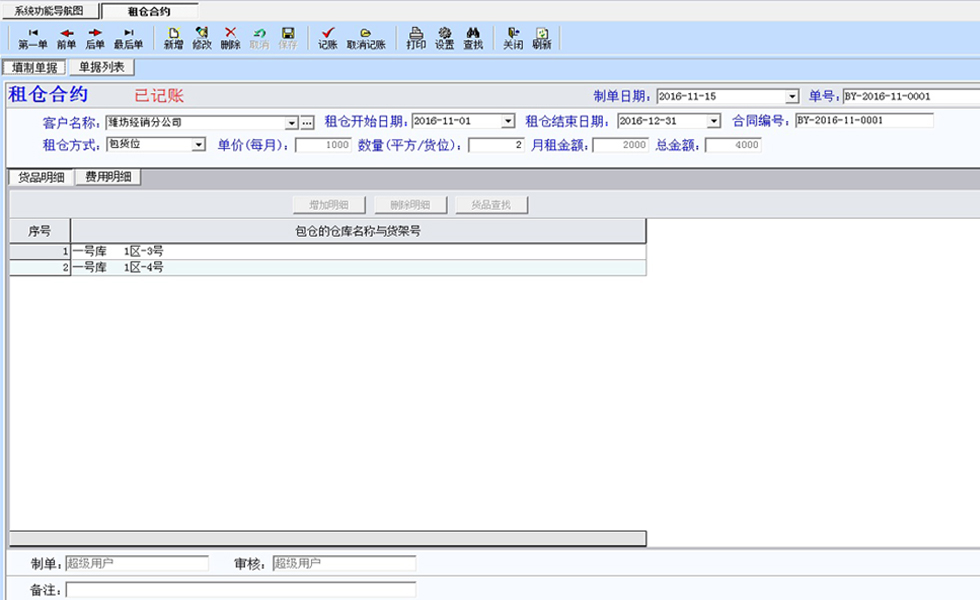The height and width of the screenshot is (600, 980).
Task: Go to first record with 第一单 icon
Action: point(32,38)
